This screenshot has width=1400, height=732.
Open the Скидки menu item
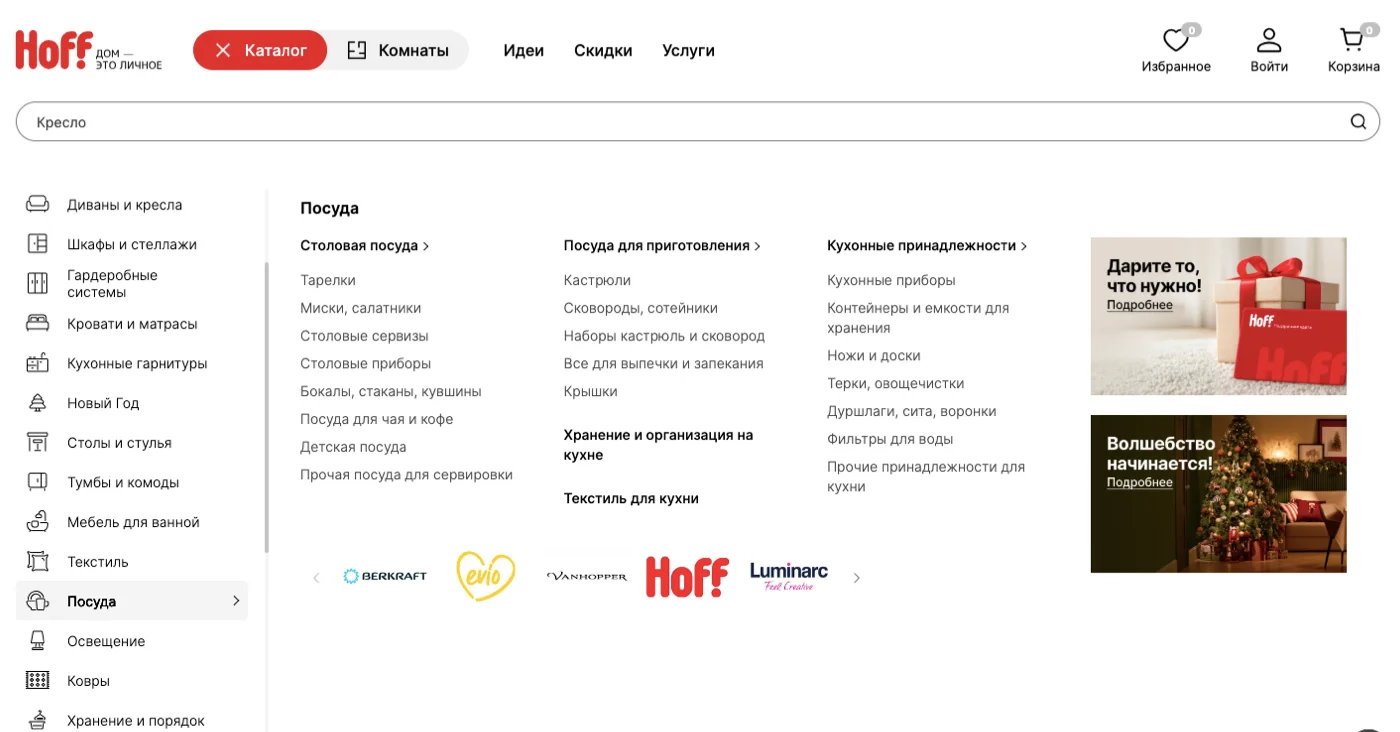pos(603,50)
